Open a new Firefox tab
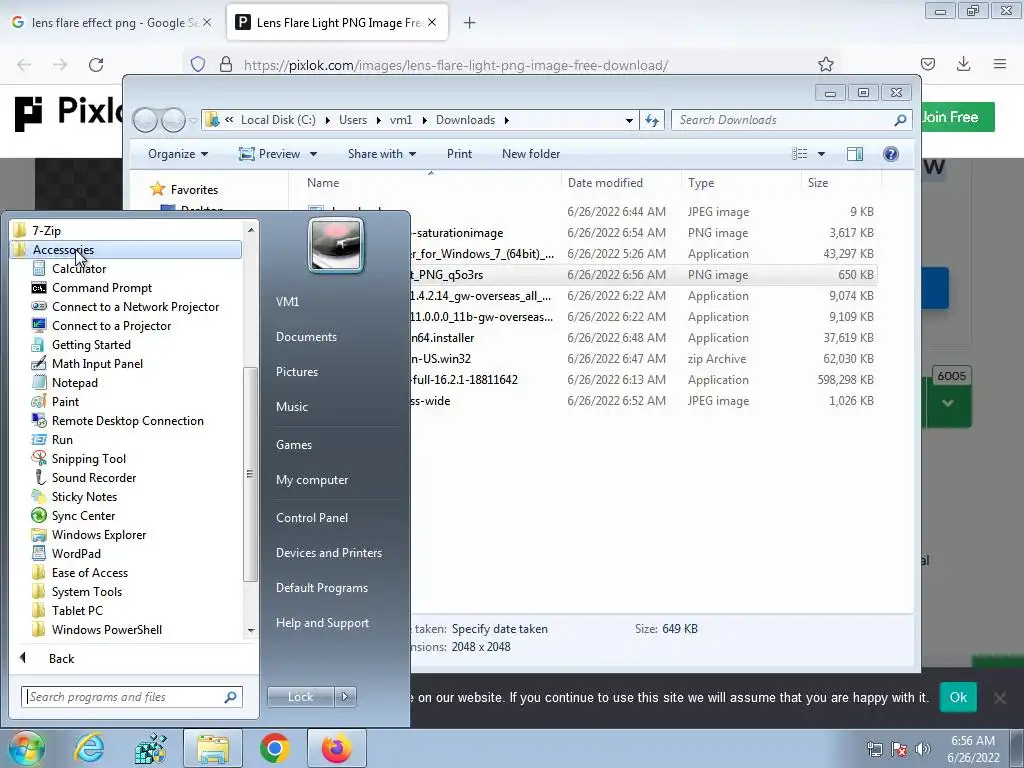The image size is (1024, 768). pos(469,23)
